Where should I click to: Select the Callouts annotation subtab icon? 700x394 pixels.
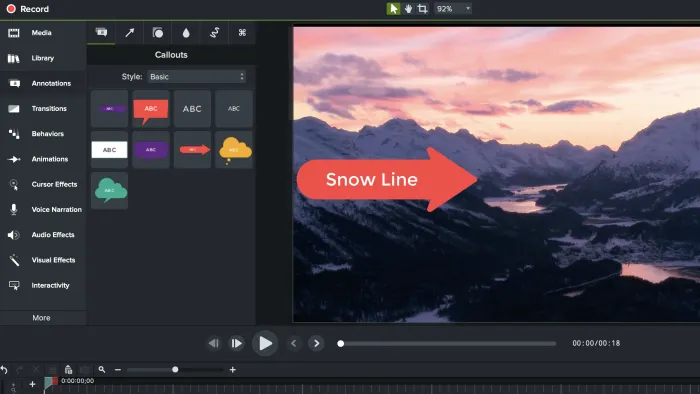(101, 33)
